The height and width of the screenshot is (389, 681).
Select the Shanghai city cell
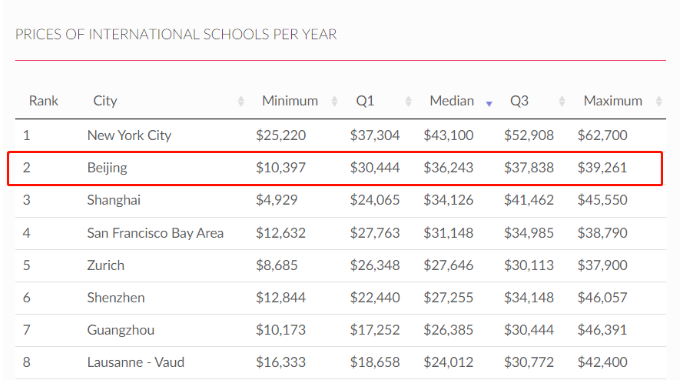114,200
